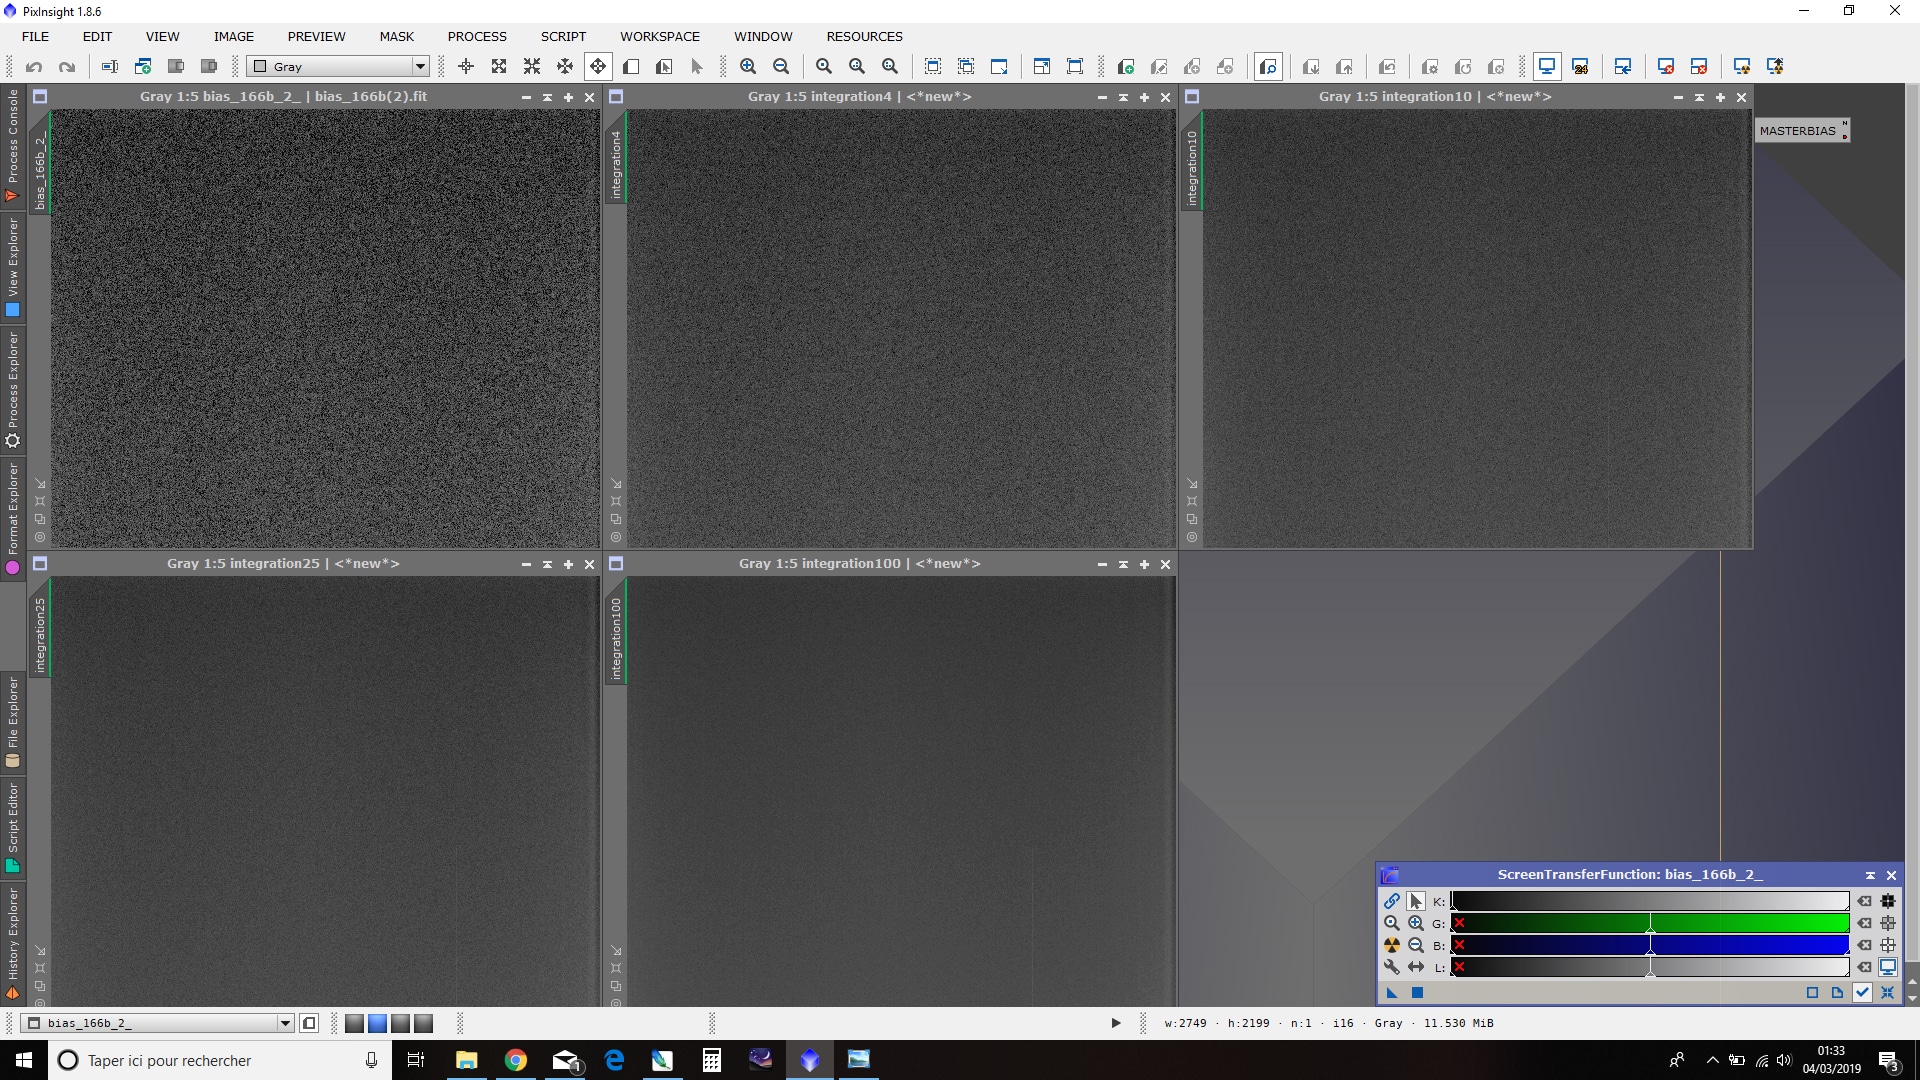Toggle Enable STF monitor icon in panel
This screenshot has height=1080, width=1920.
tap(1888, 967)
